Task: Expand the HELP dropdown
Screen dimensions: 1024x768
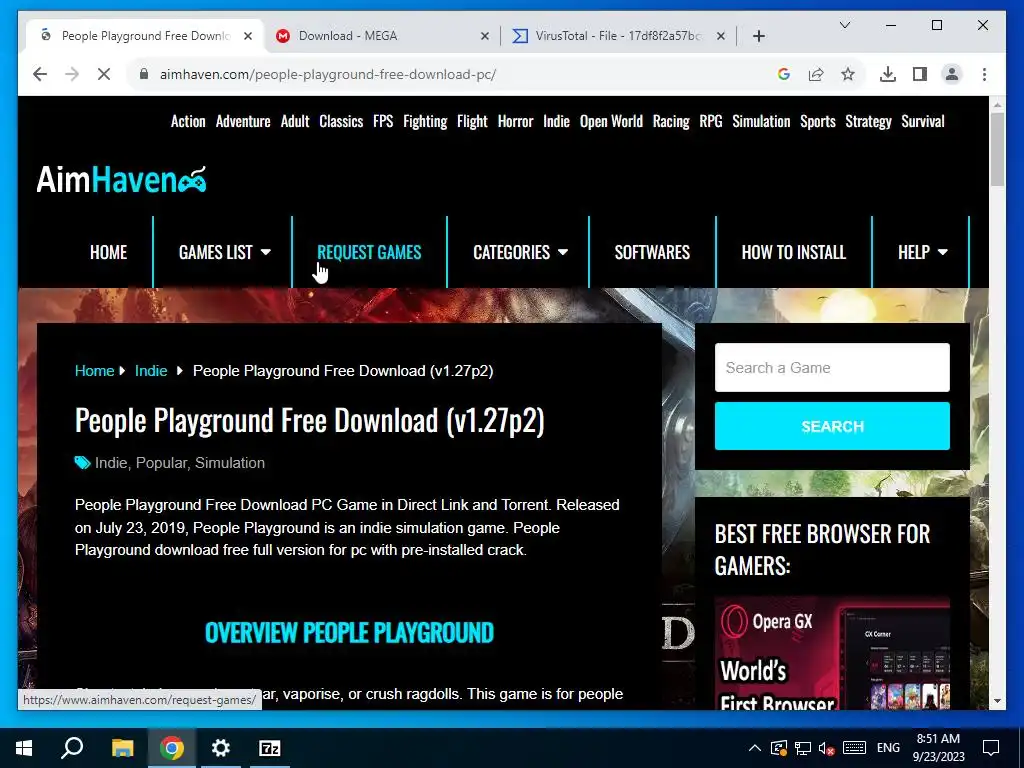Action: pyautogui.click(x=922, y=252)
